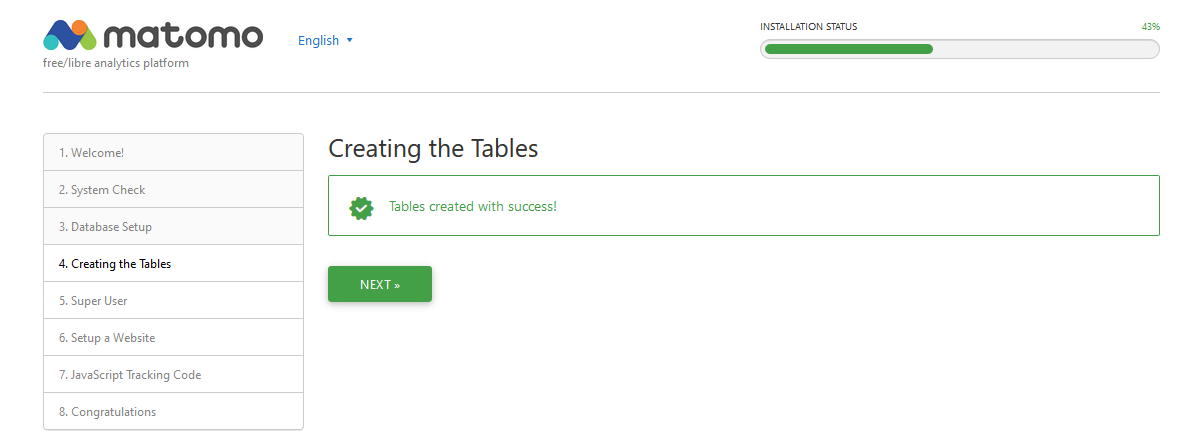This screenshot has height=431, width=1180.
Task: Jump to step 5. Super User
Action: (174, 300)
